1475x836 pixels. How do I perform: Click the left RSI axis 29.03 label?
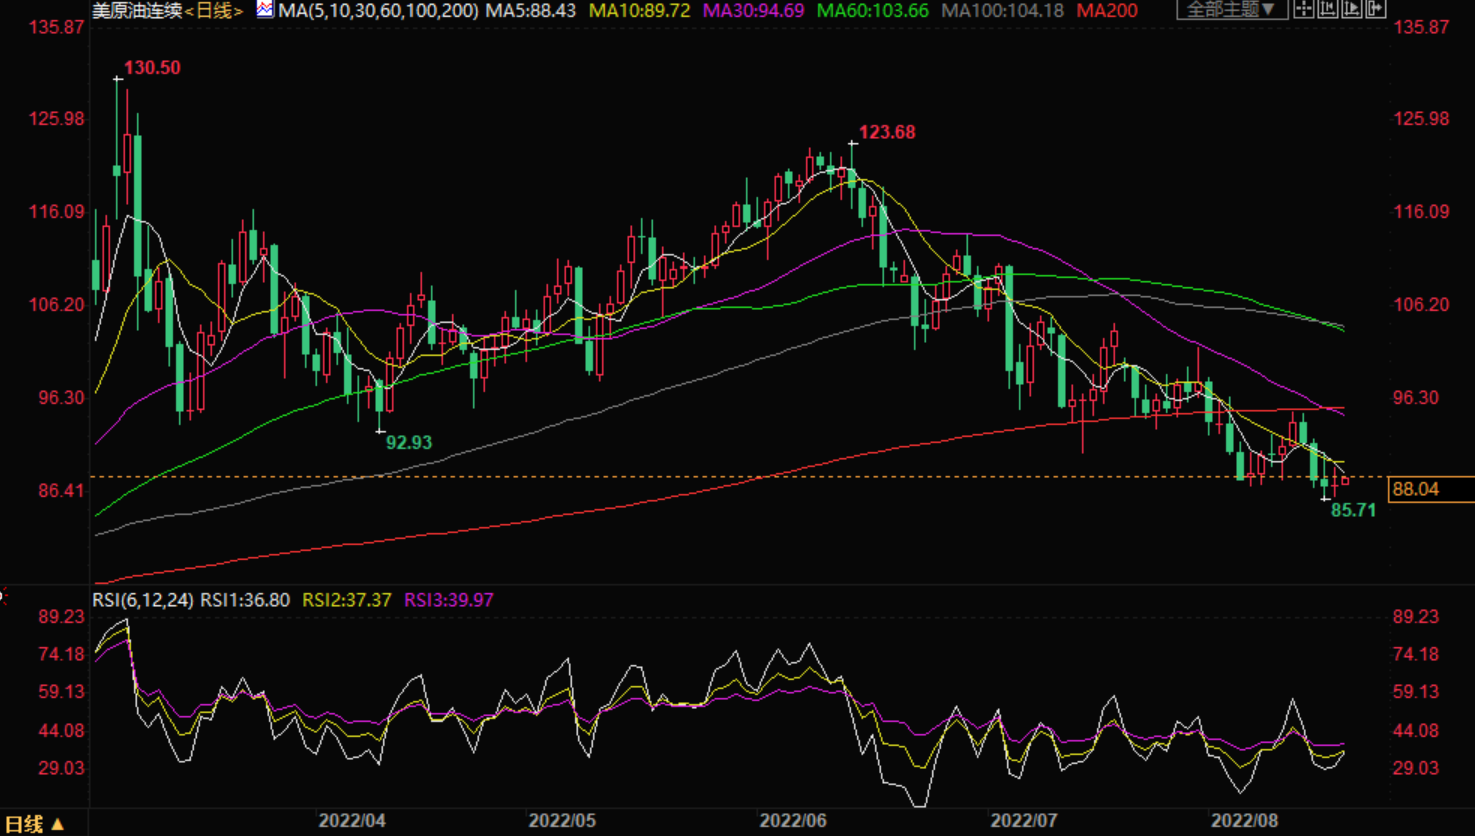(61, 769)
